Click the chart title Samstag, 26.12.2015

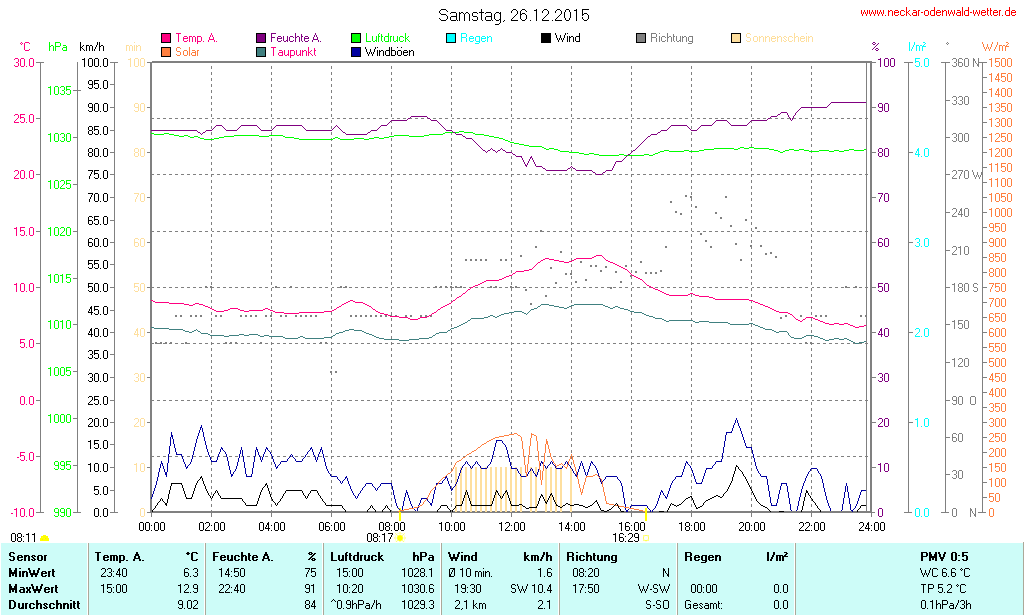click(x=514, y=15)
